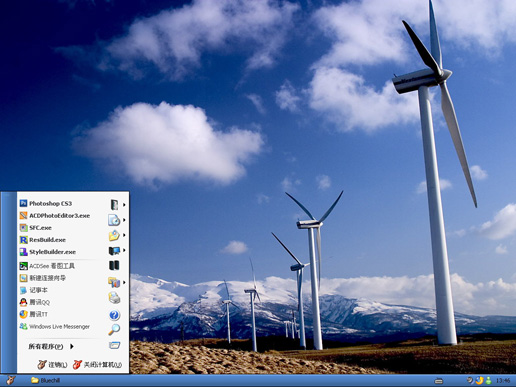This screenshot has height=387, width=516.
Task: Open the Run icon below the magnifier
Action: (114, 345)
